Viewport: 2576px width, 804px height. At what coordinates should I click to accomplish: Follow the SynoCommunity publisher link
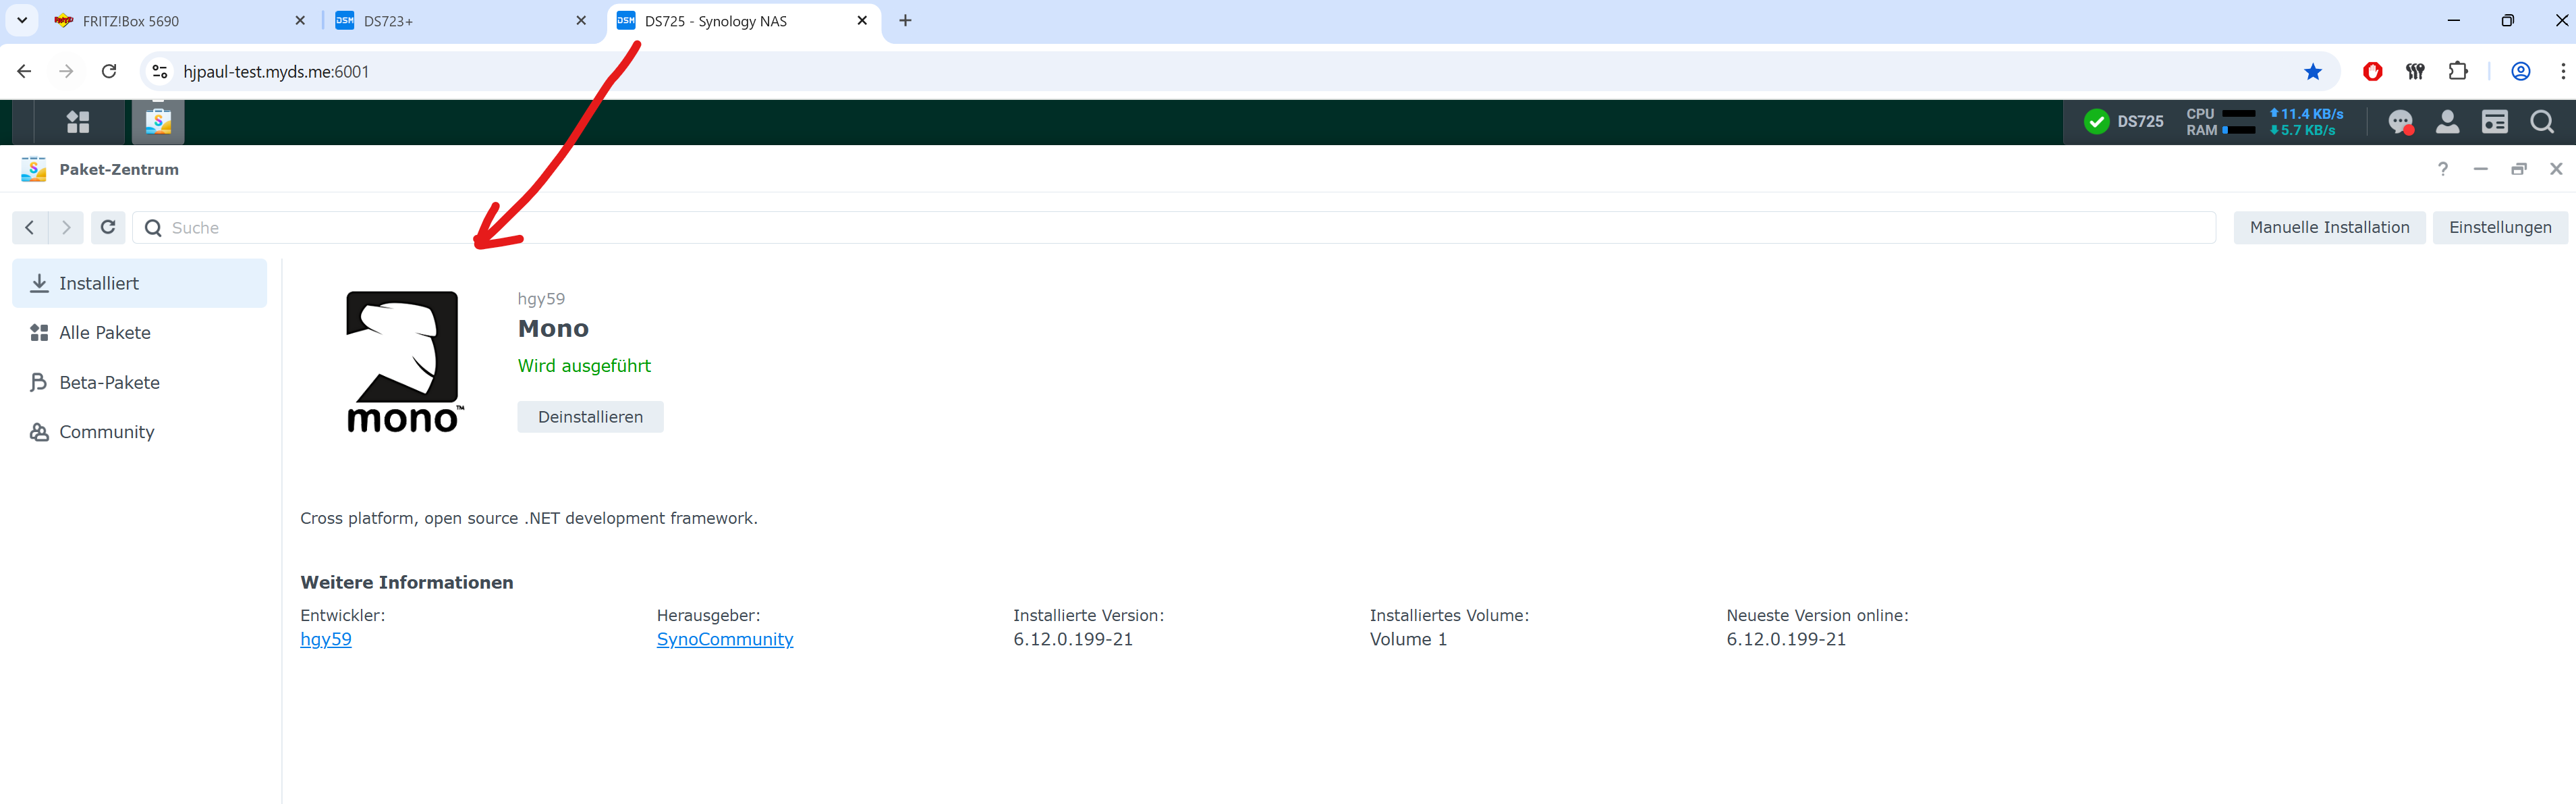(724, 639)
